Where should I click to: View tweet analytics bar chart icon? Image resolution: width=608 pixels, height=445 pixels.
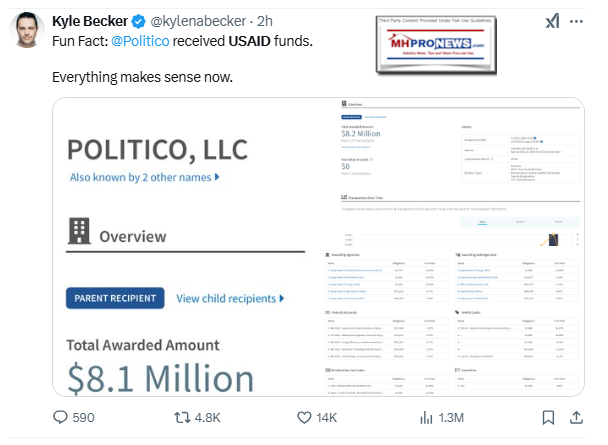click(x=425, y=416)
